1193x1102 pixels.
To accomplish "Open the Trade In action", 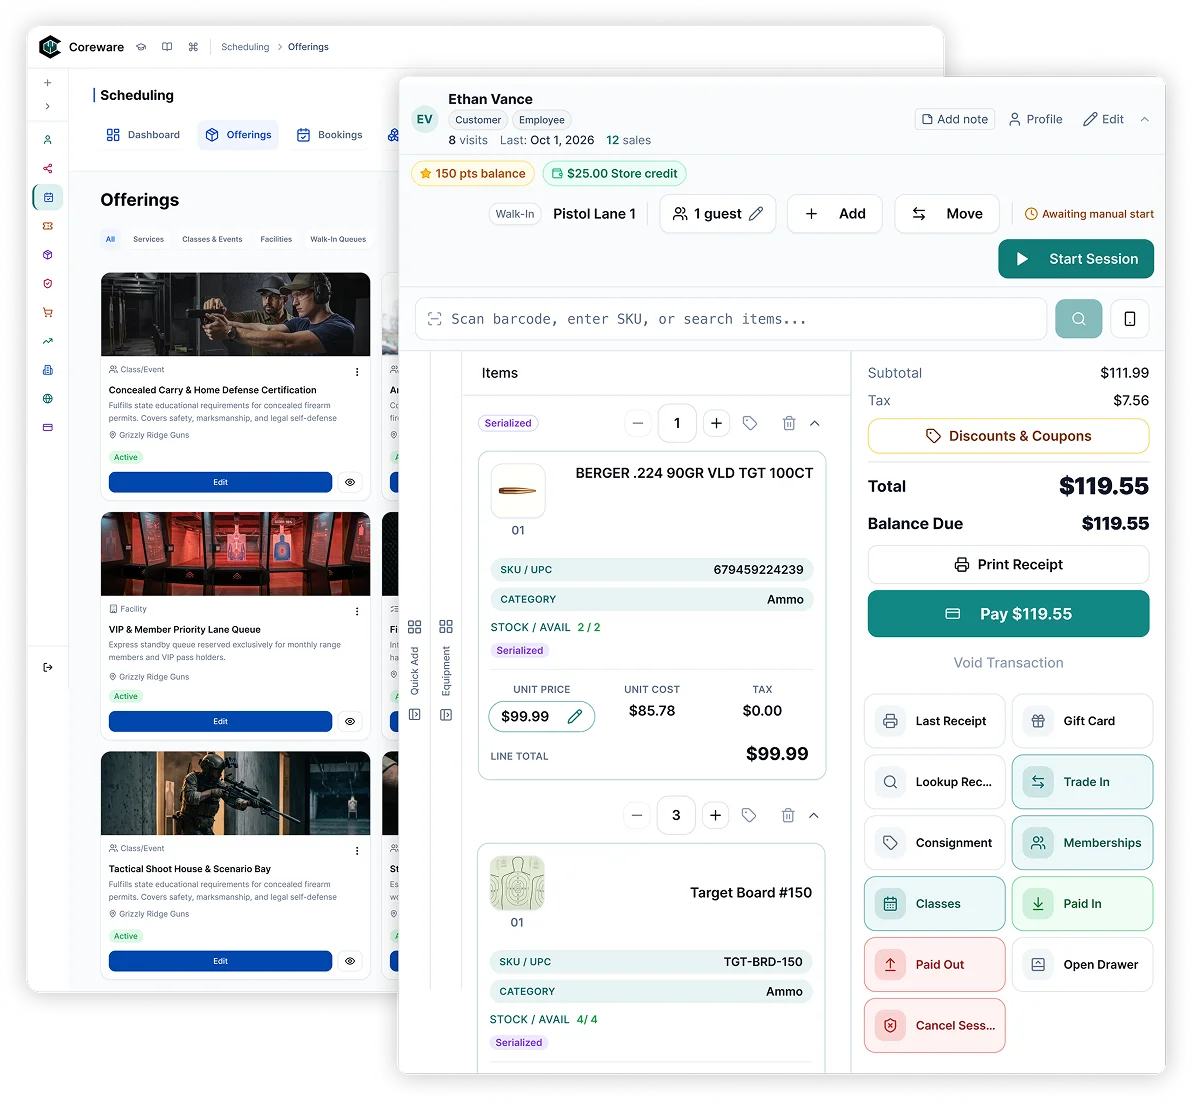I will [1082, 782].
